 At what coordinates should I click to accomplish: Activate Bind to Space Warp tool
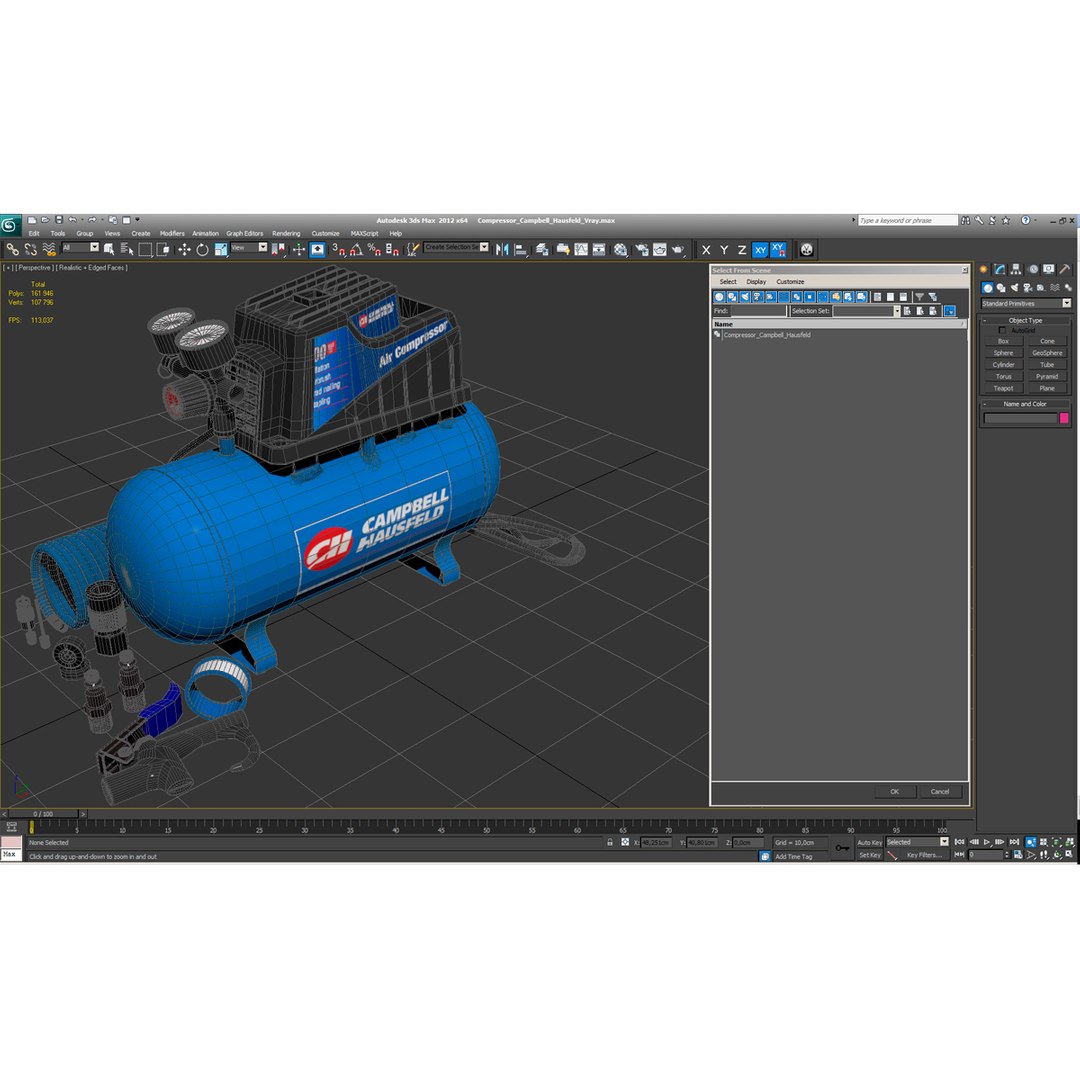48,249
